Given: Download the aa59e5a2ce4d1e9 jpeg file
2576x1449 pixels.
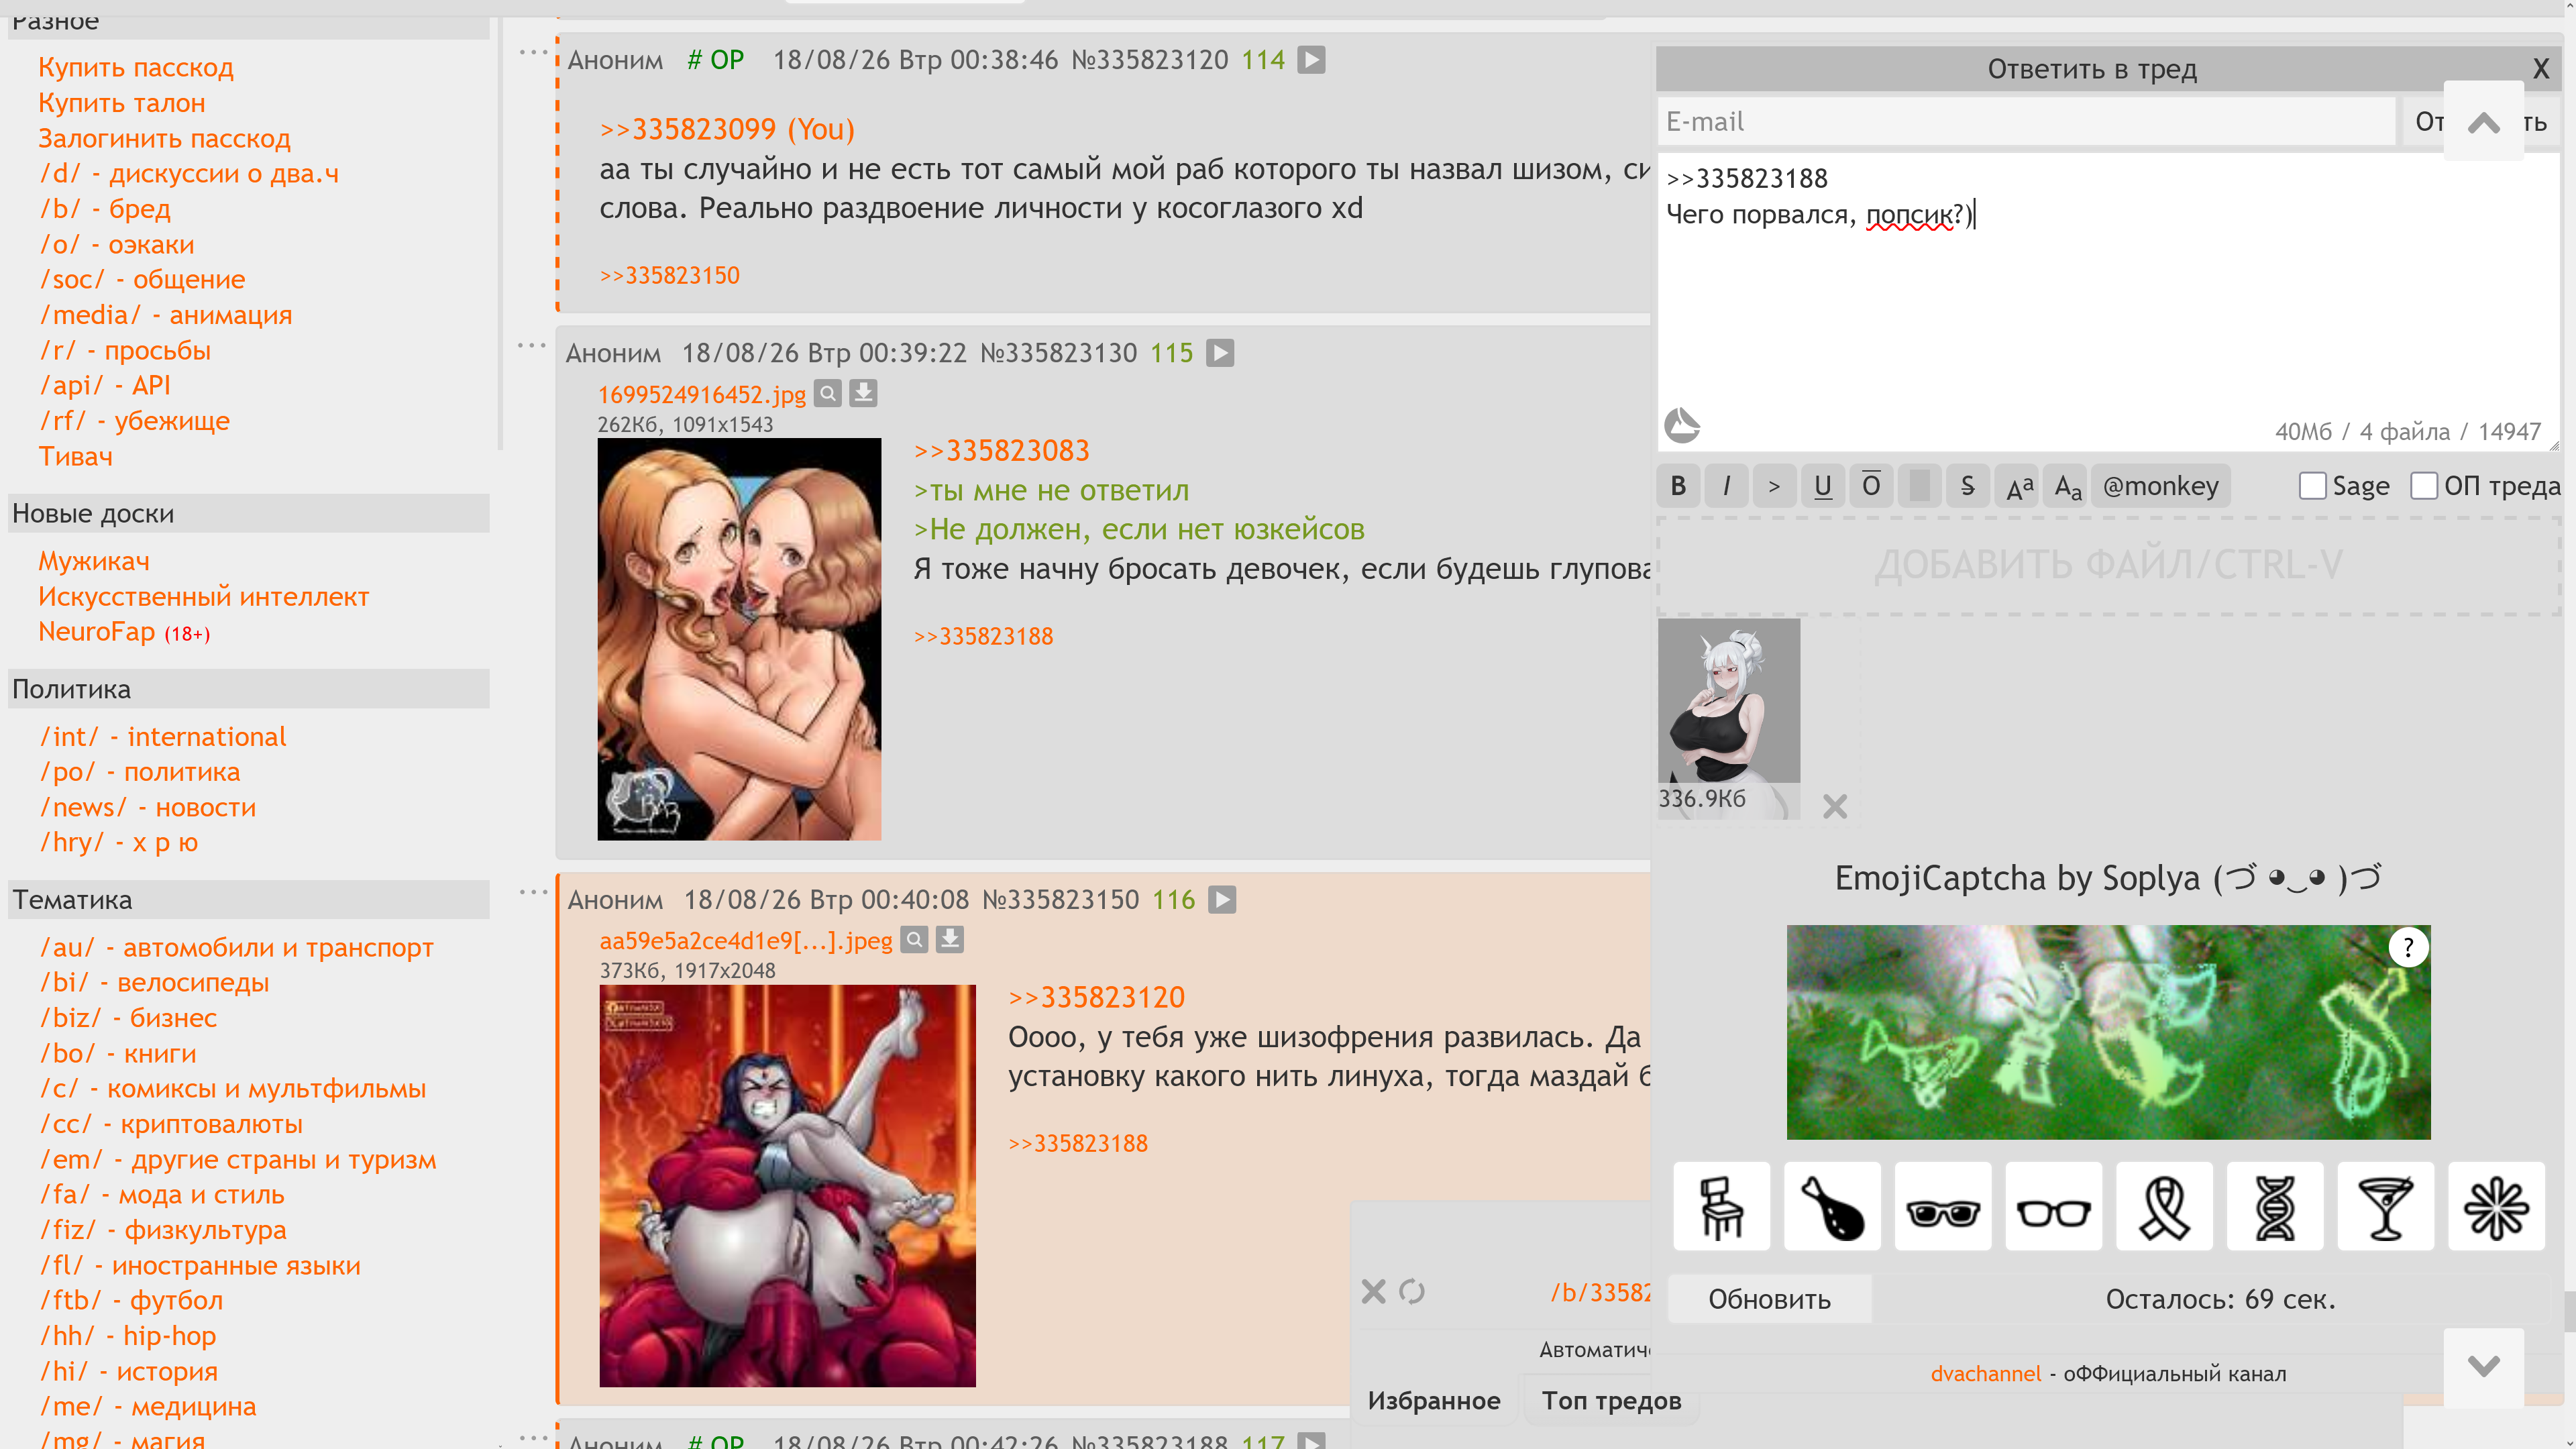Looking at the screenshot, I should 950,940.
